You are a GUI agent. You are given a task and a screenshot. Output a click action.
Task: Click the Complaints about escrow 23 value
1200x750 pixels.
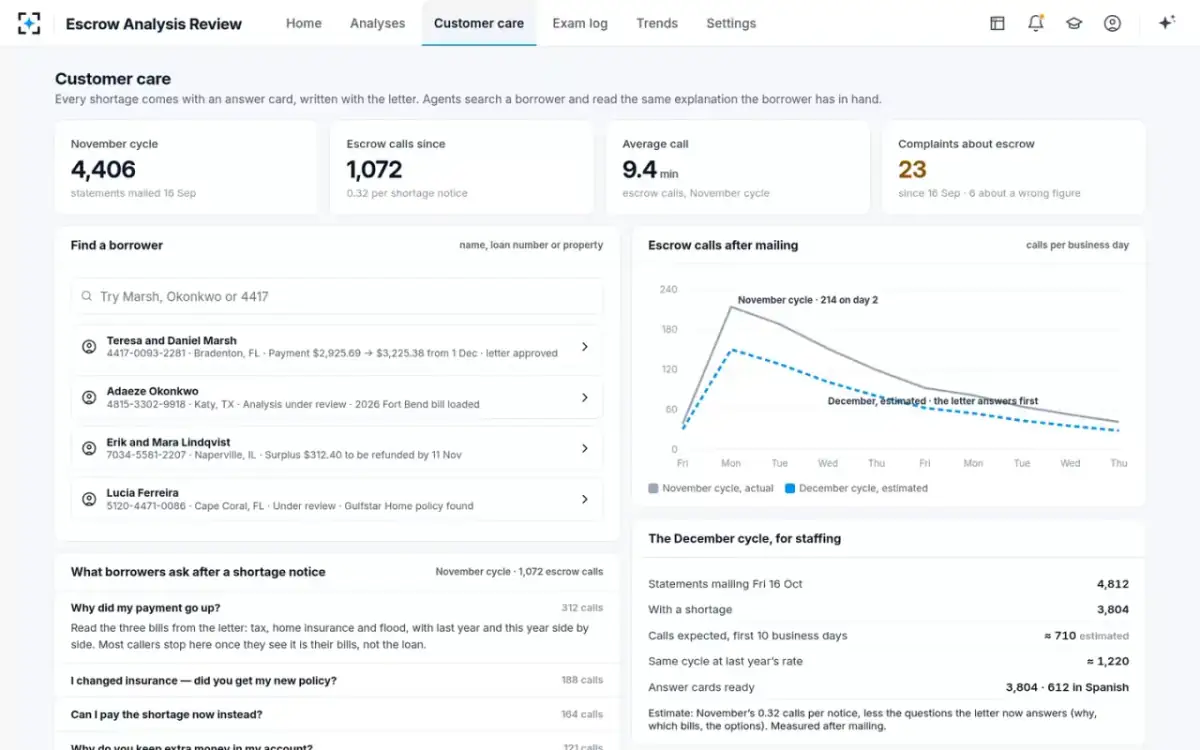(x=912, y=170)
